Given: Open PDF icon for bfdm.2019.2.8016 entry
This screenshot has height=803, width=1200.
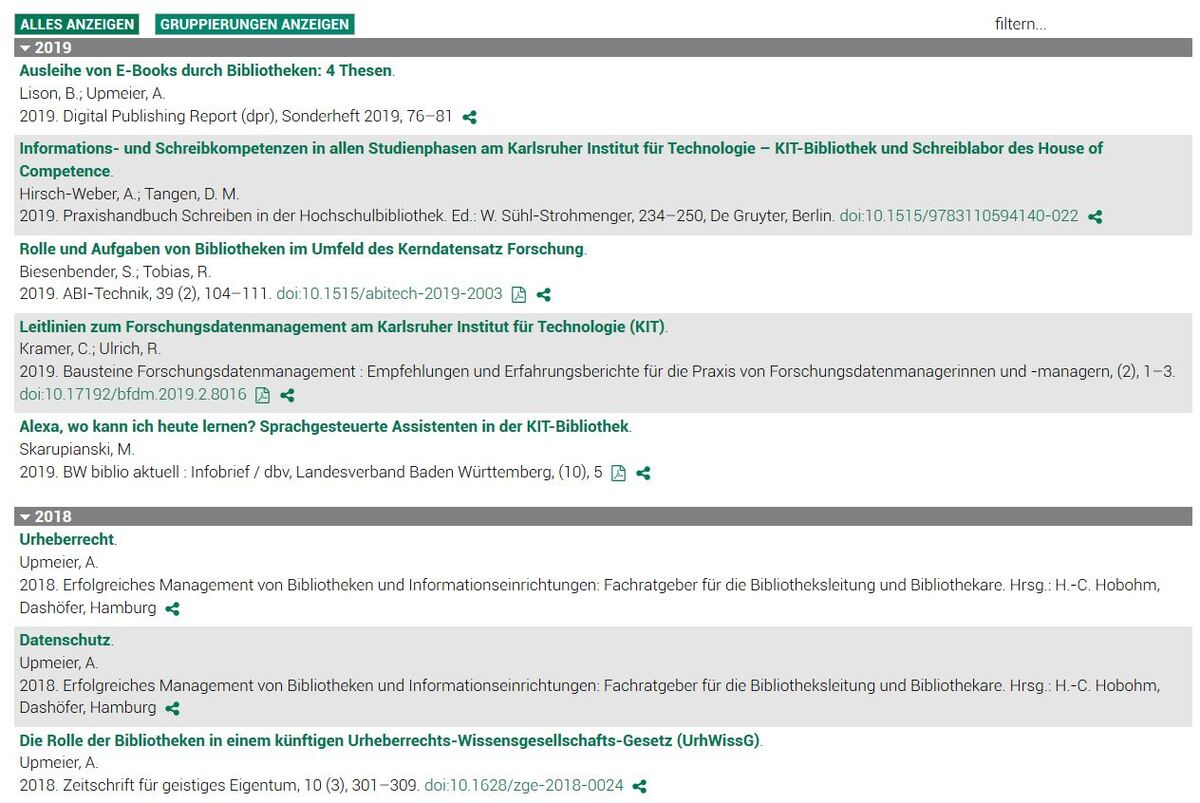Looking at the screenshot, I should pos(262,395).
